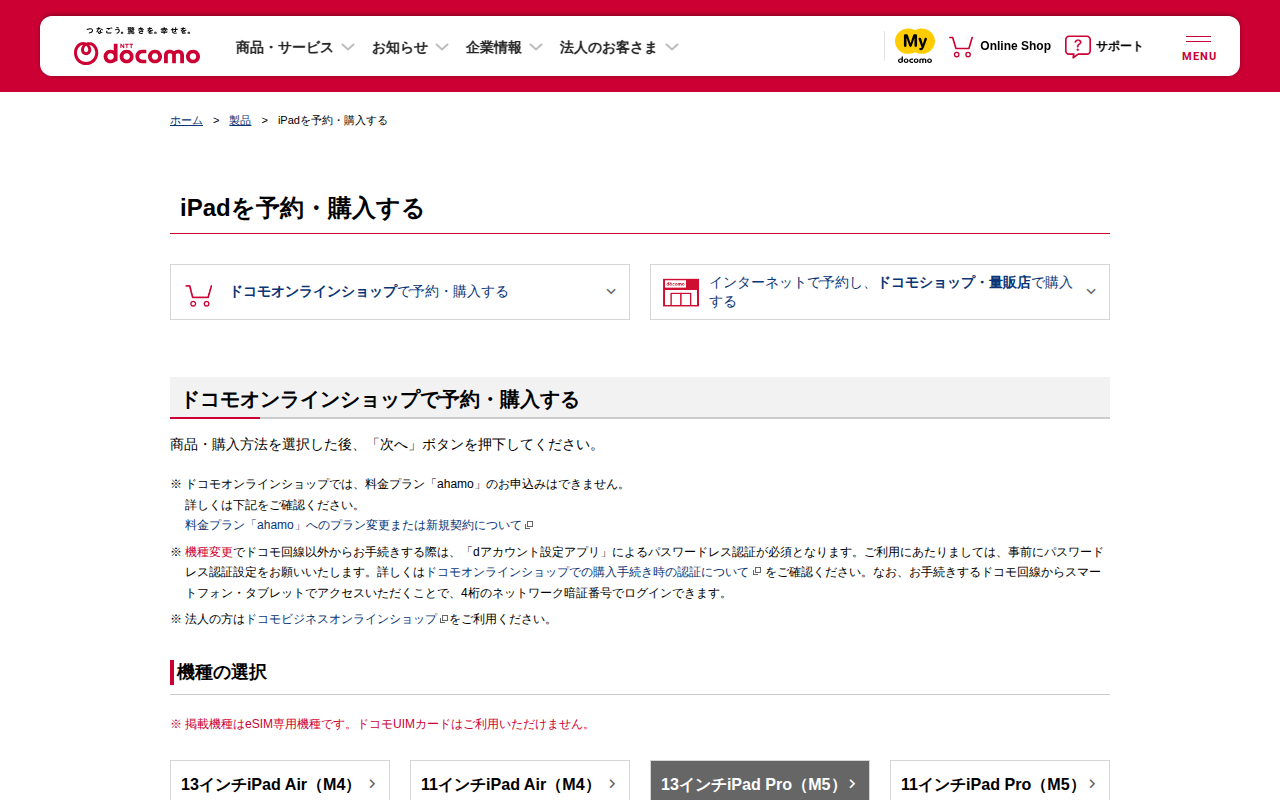The image size is (1280, 800).
Task: Open 料金プラン「ahamo」へのプラン変更 link
Action: (353, 525)
